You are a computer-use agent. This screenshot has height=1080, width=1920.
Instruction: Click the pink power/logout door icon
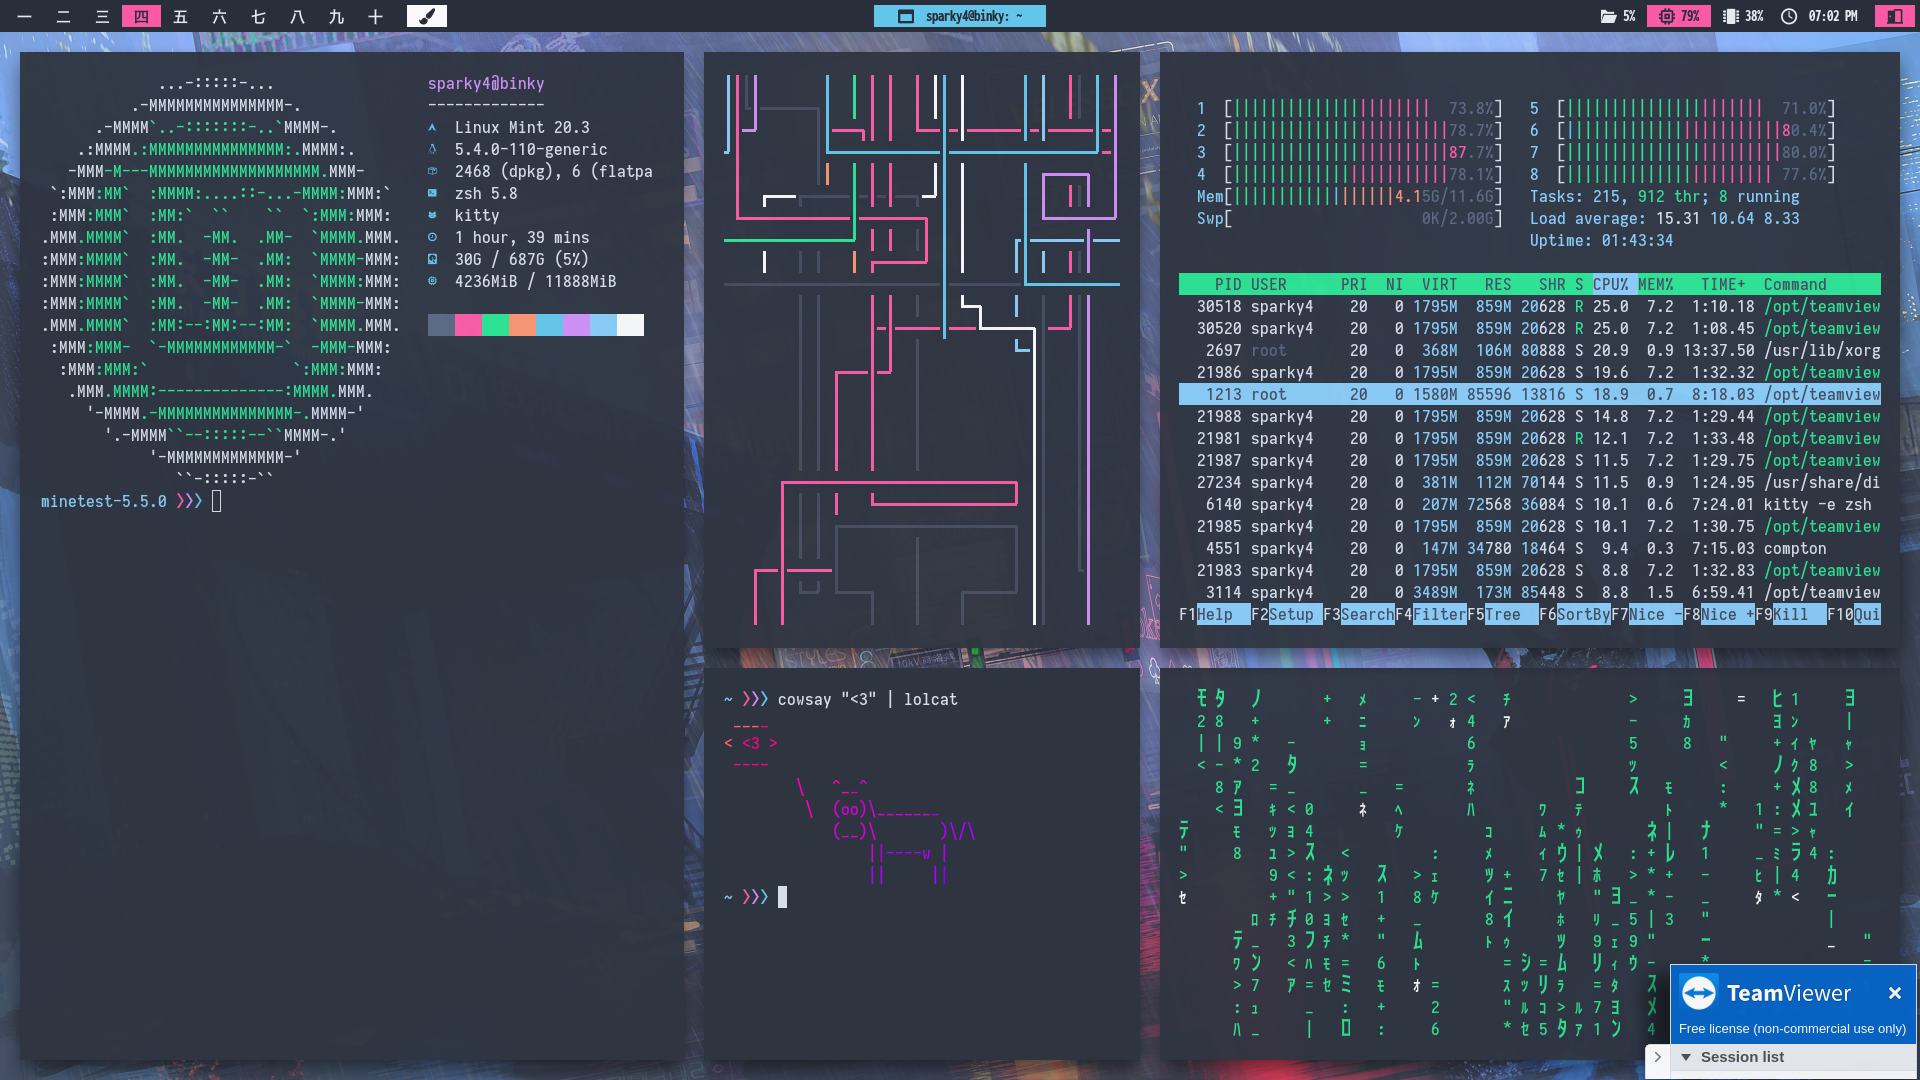pos(1894,16)
